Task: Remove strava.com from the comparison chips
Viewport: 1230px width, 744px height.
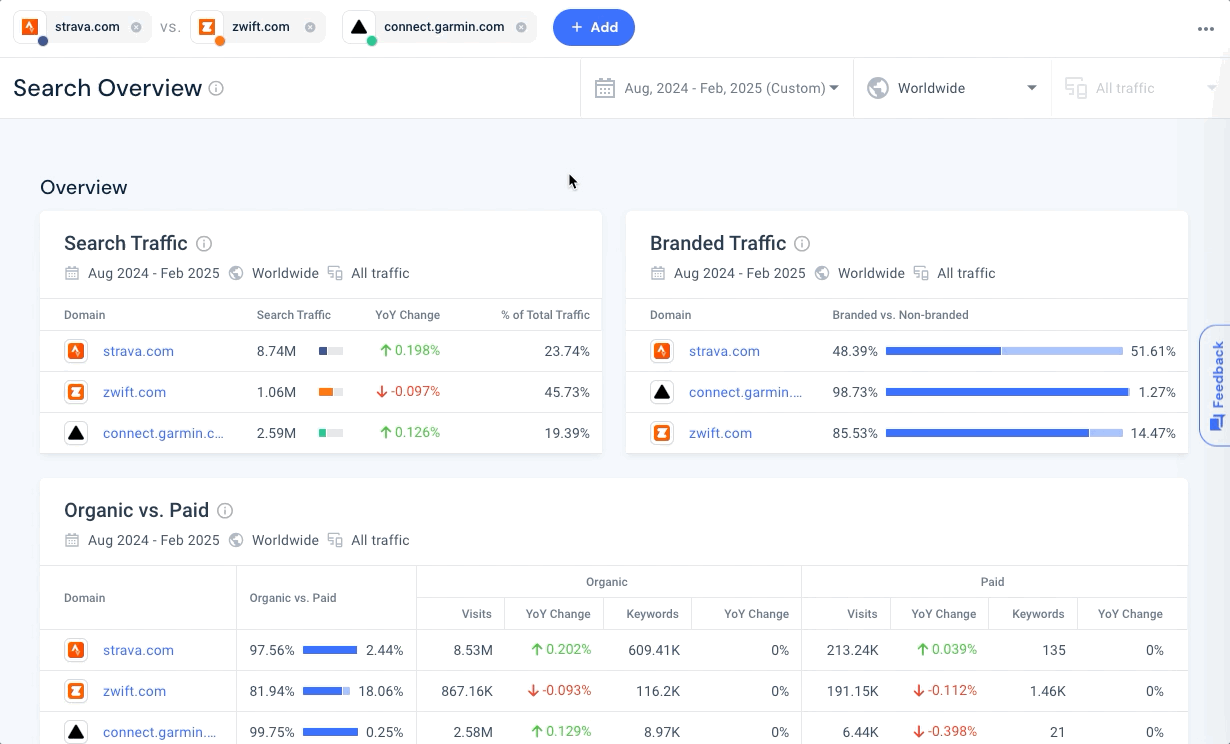Action: 136,27
